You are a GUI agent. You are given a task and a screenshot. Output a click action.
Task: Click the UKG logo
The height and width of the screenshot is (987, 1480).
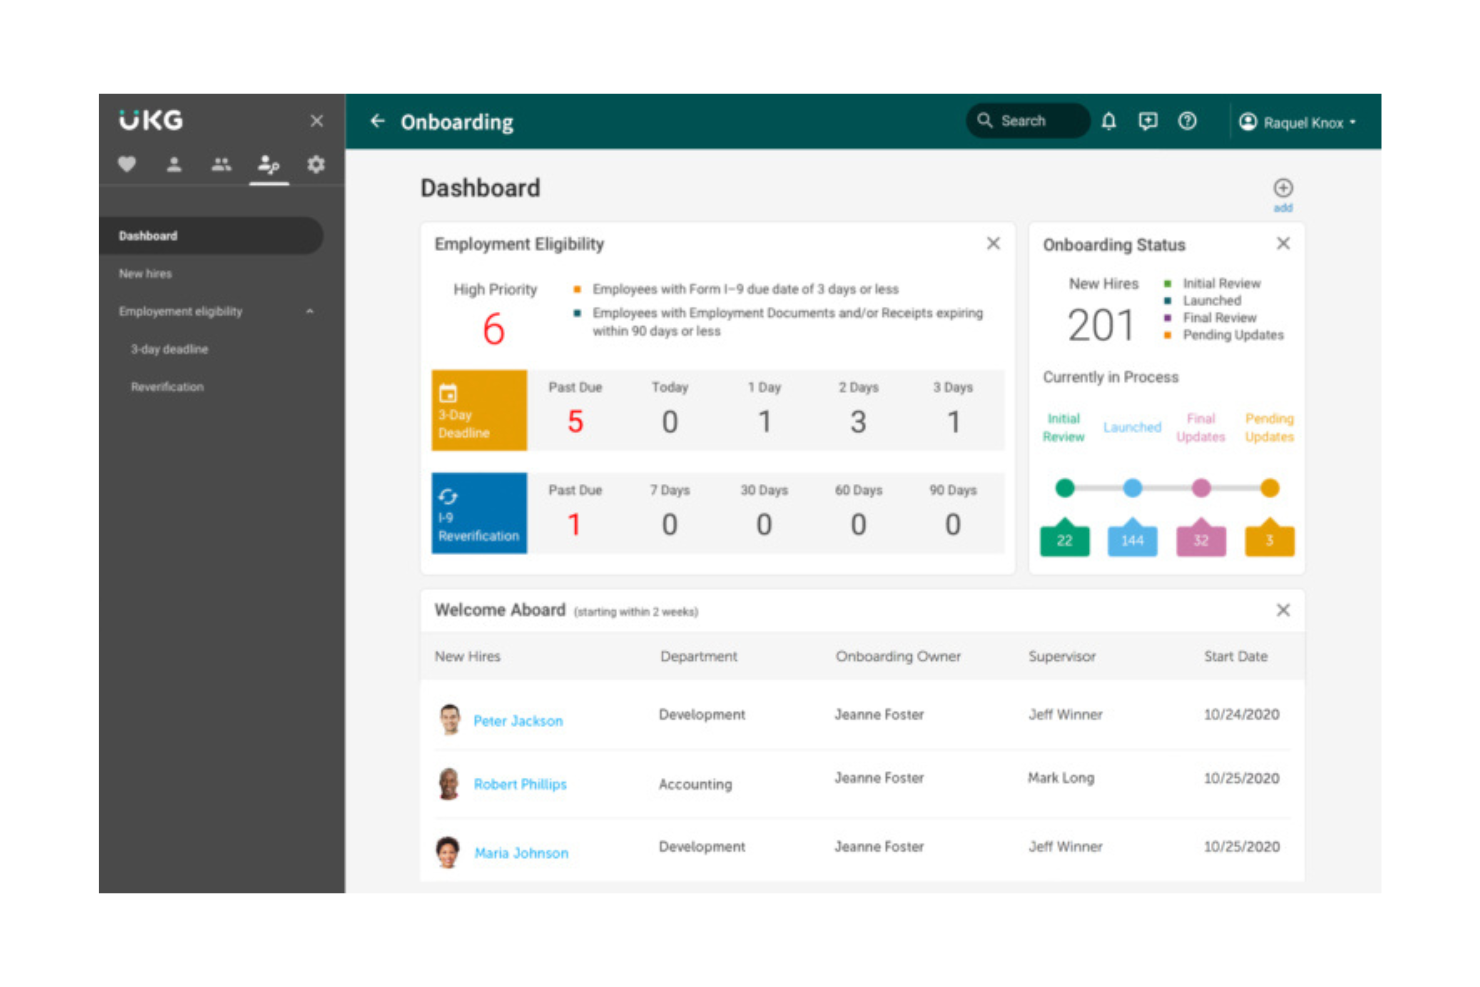[151, 120]
